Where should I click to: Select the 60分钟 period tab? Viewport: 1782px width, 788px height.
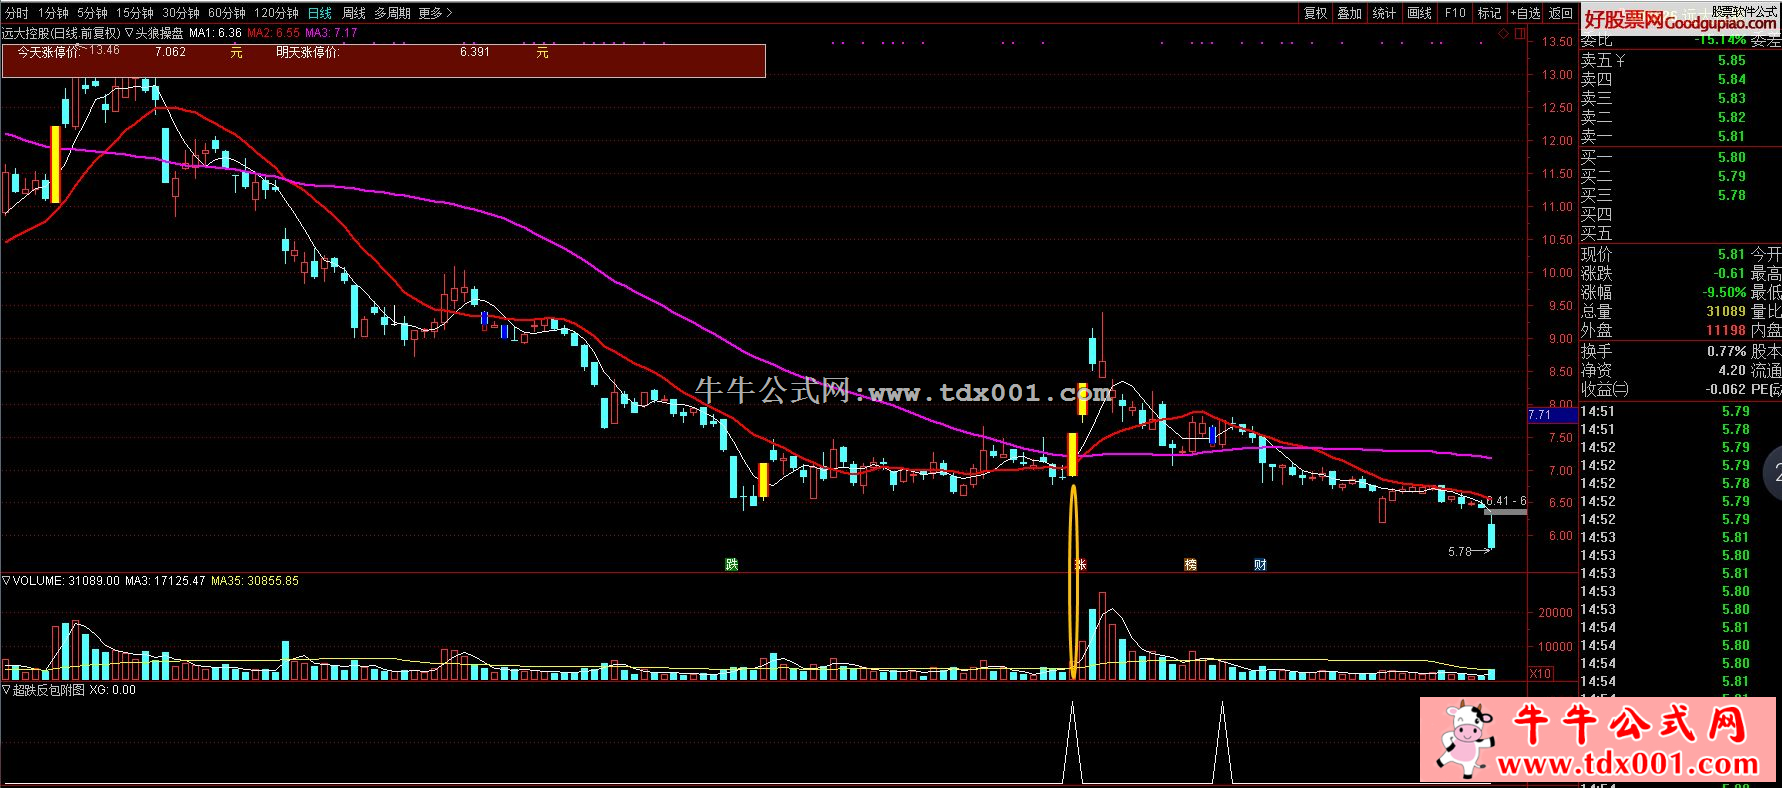(x=227, y=13)
